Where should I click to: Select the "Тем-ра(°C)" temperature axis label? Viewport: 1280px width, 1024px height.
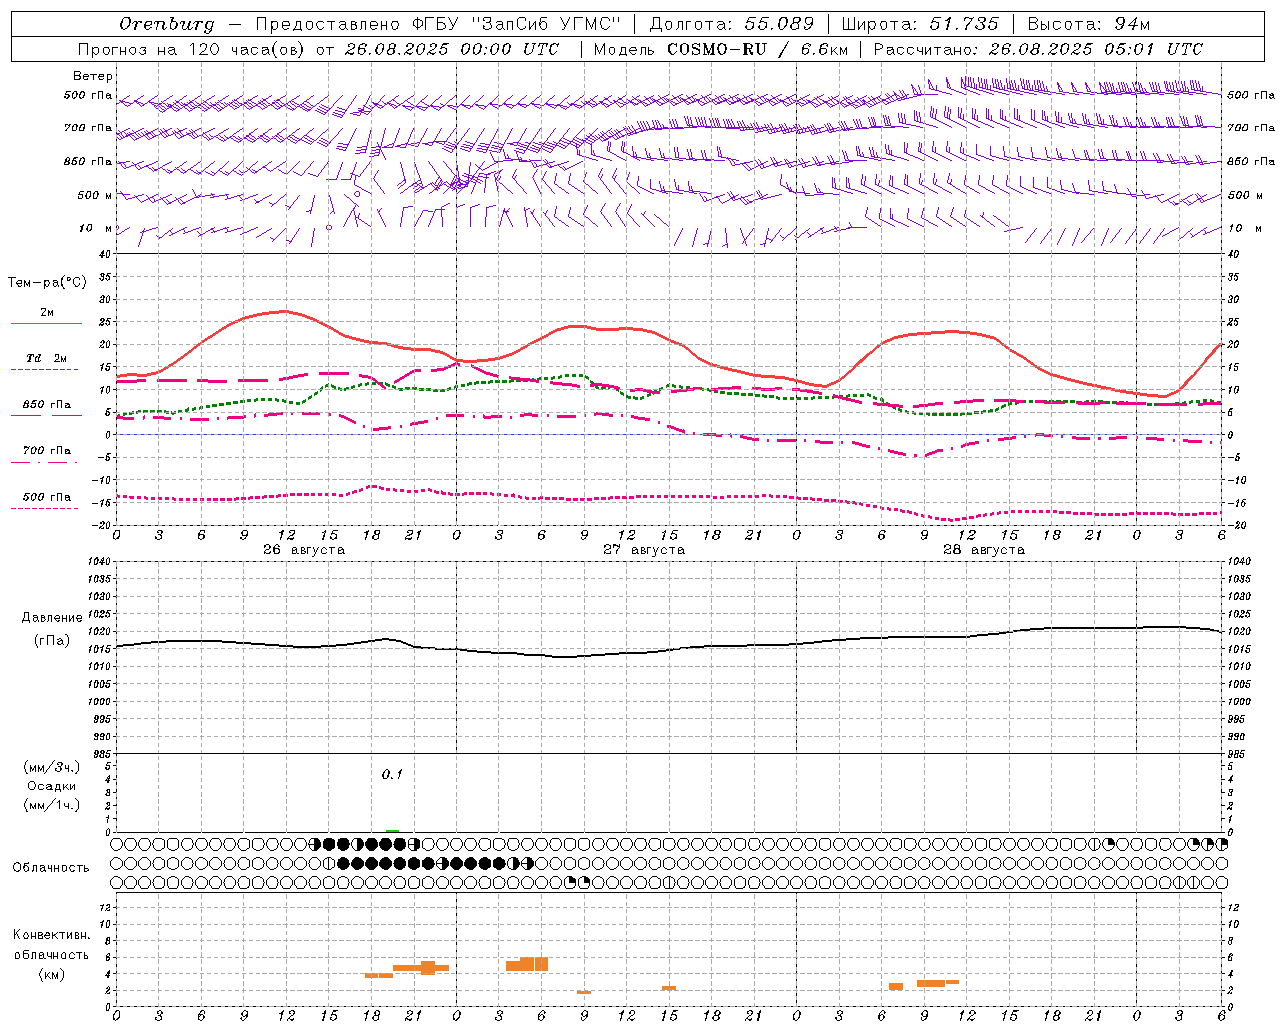[x=47, y=283]
